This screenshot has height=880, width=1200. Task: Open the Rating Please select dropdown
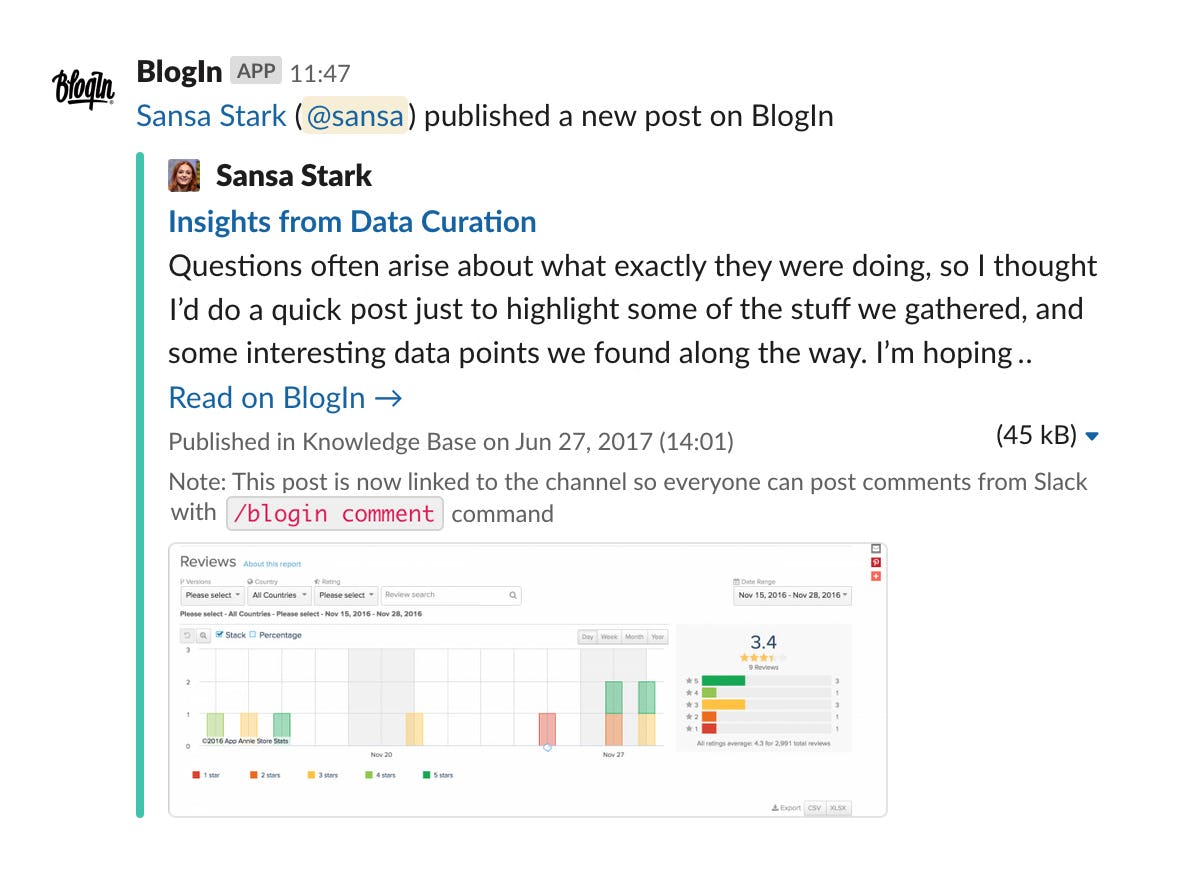(347, 595)
